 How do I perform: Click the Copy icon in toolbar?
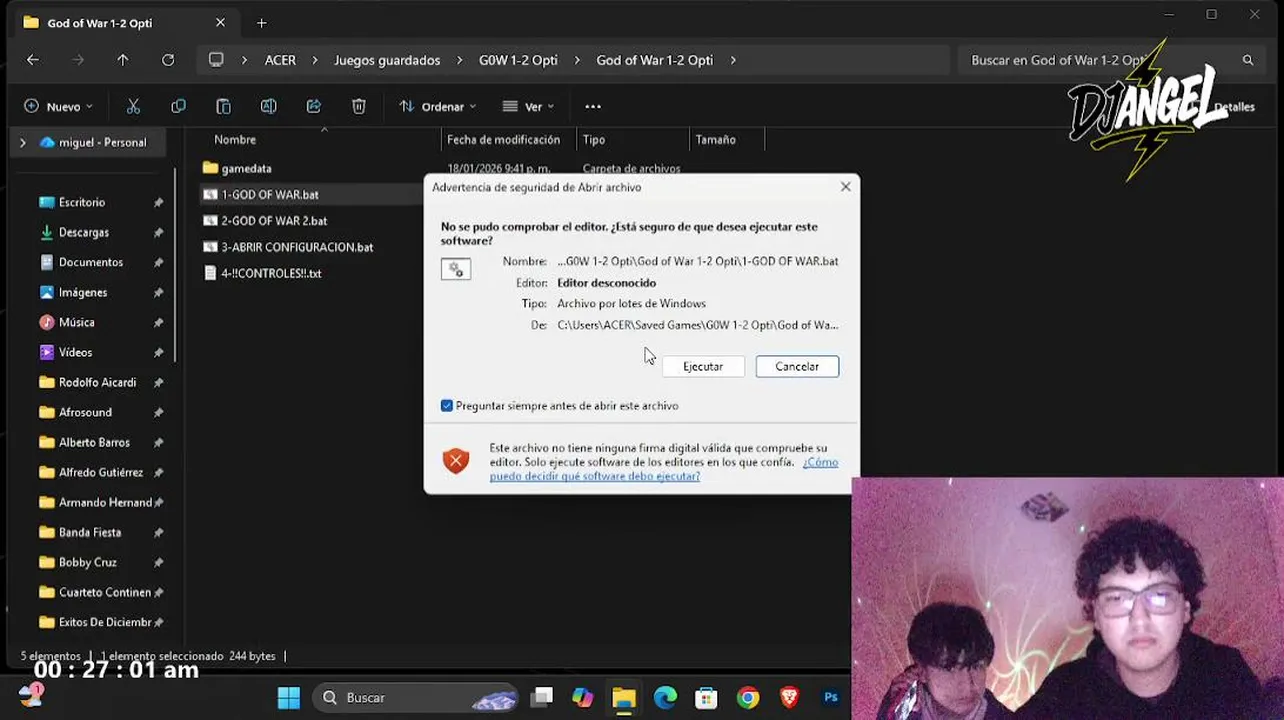(x=178, y=106)
